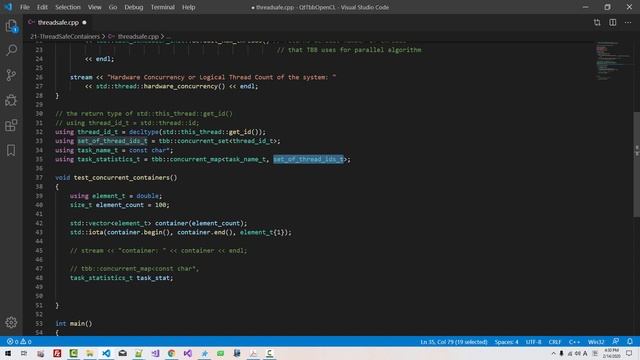This screenshot has width=640, height=360.
Task: Select language mode C++ in status bar
Action: (574, 342)
